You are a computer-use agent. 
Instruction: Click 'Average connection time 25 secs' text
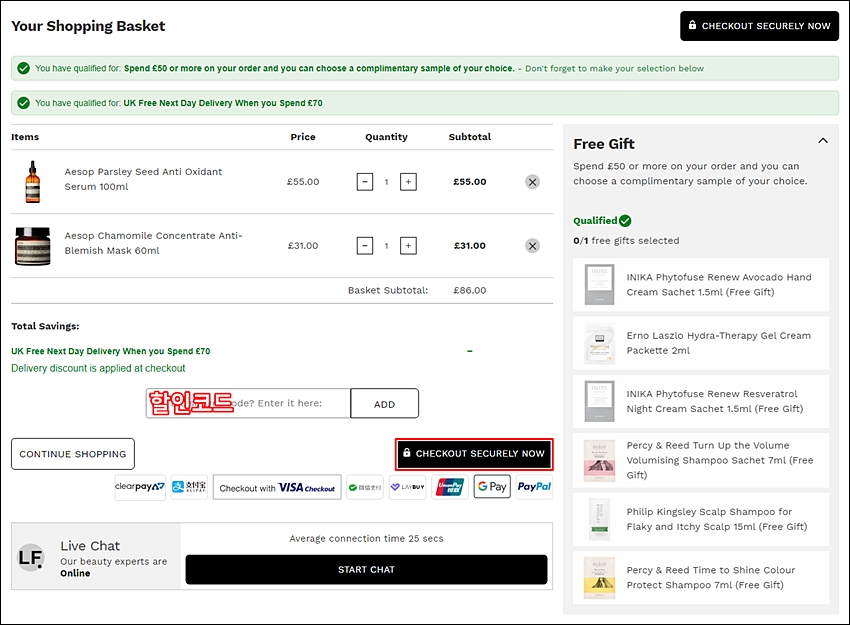point(366,539)
